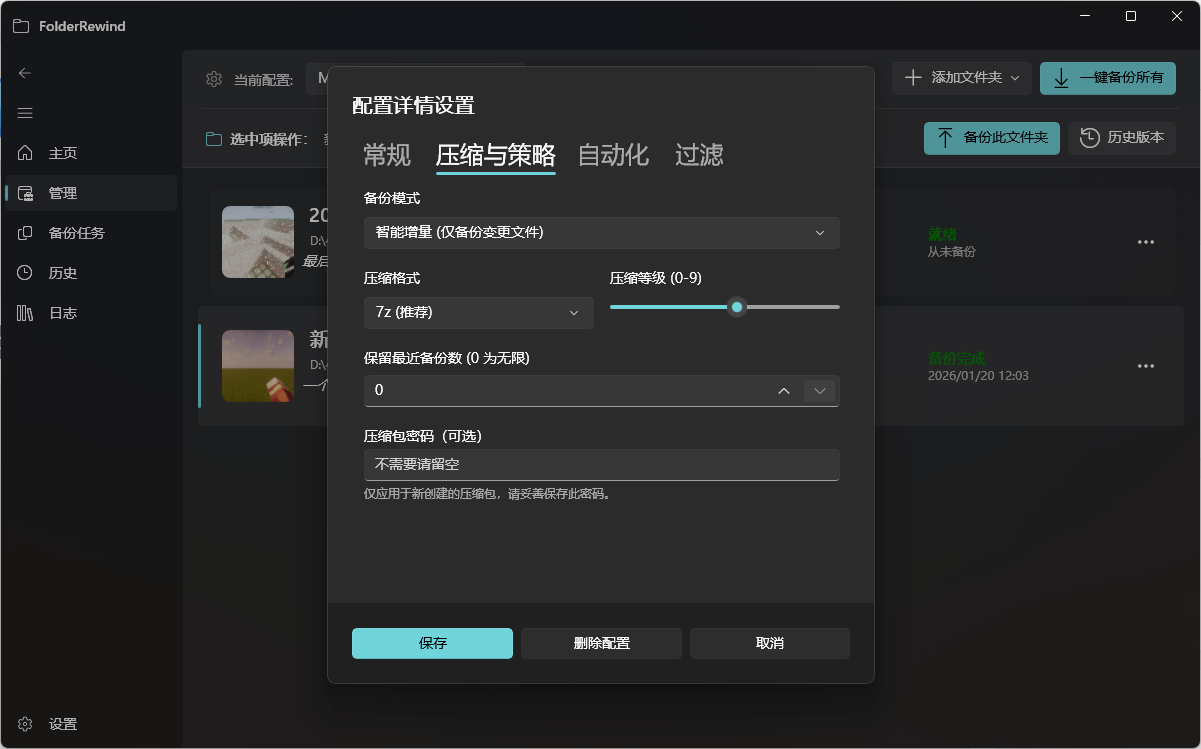This screenshot has width=1201, height=749.
Task: Open the 主页 page from the sidebar
Action: coord(62,152)
